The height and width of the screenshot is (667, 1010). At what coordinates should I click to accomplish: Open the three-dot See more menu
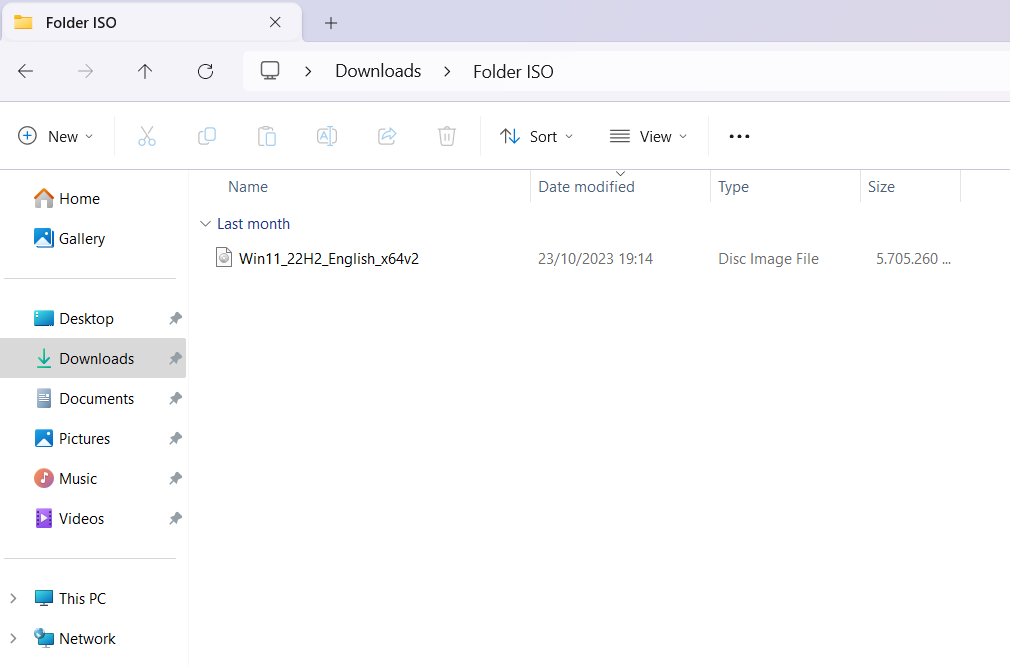pos(739,136)
